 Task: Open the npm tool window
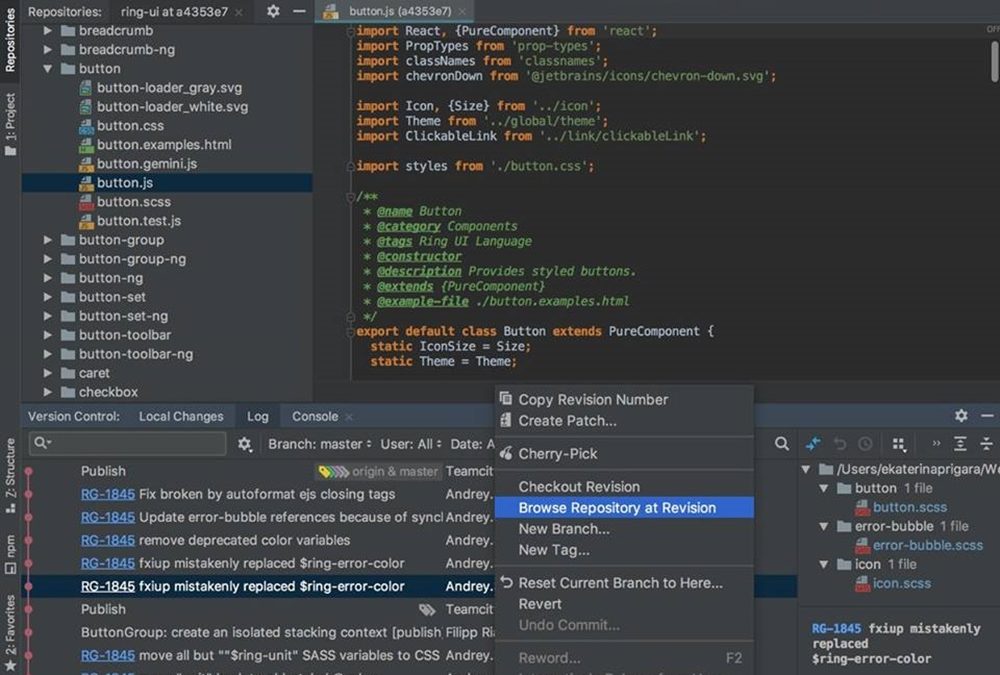click(x=10, y=553)
